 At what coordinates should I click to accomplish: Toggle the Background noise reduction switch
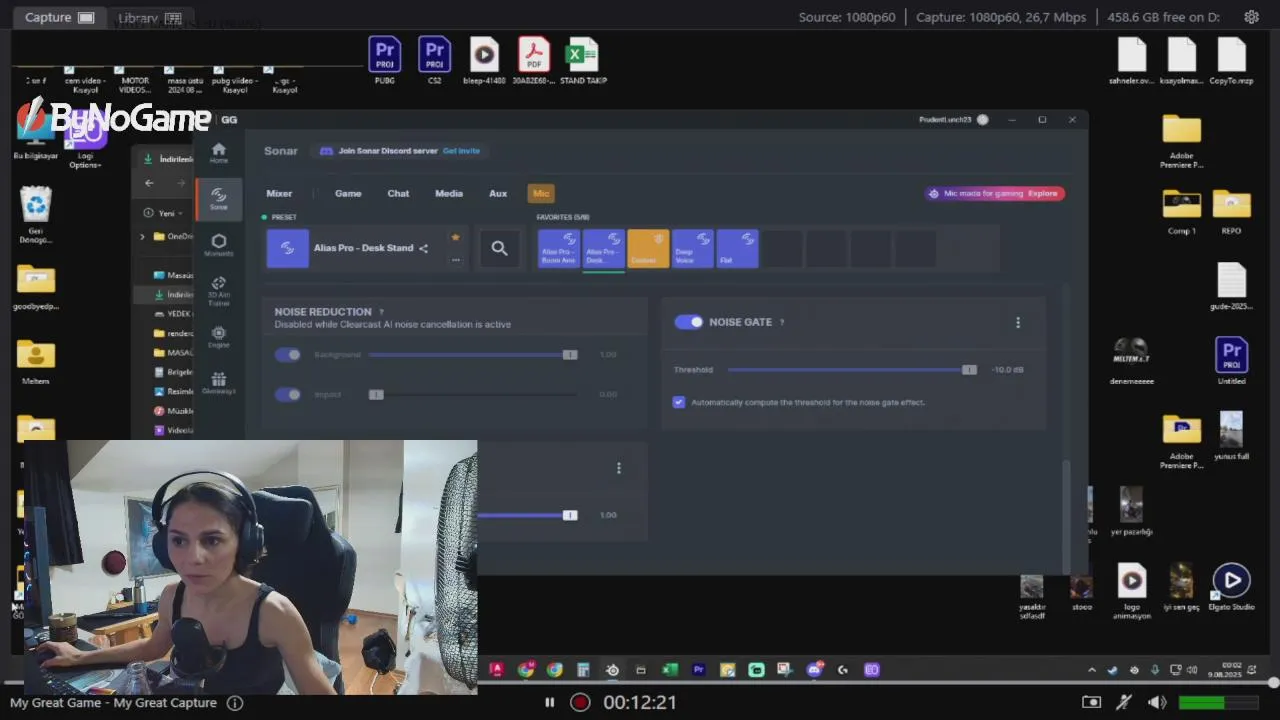tap(288, 355)
